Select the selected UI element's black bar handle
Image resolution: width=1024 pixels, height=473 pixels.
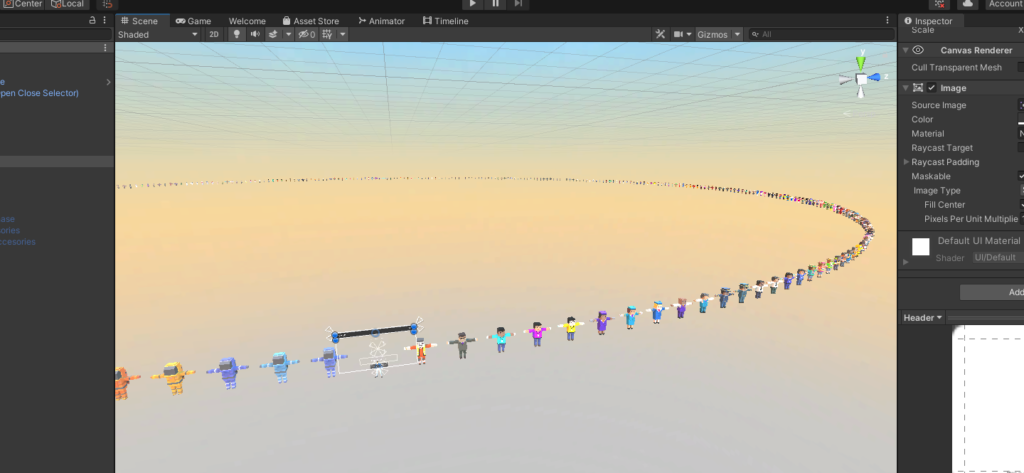pos(374,332)
